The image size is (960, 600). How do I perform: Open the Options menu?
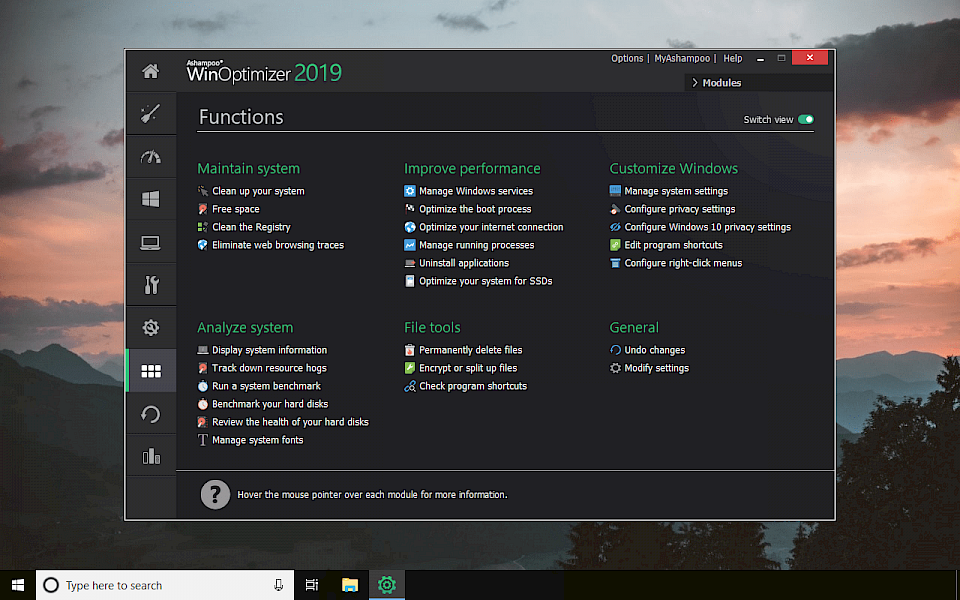point(627,58)
